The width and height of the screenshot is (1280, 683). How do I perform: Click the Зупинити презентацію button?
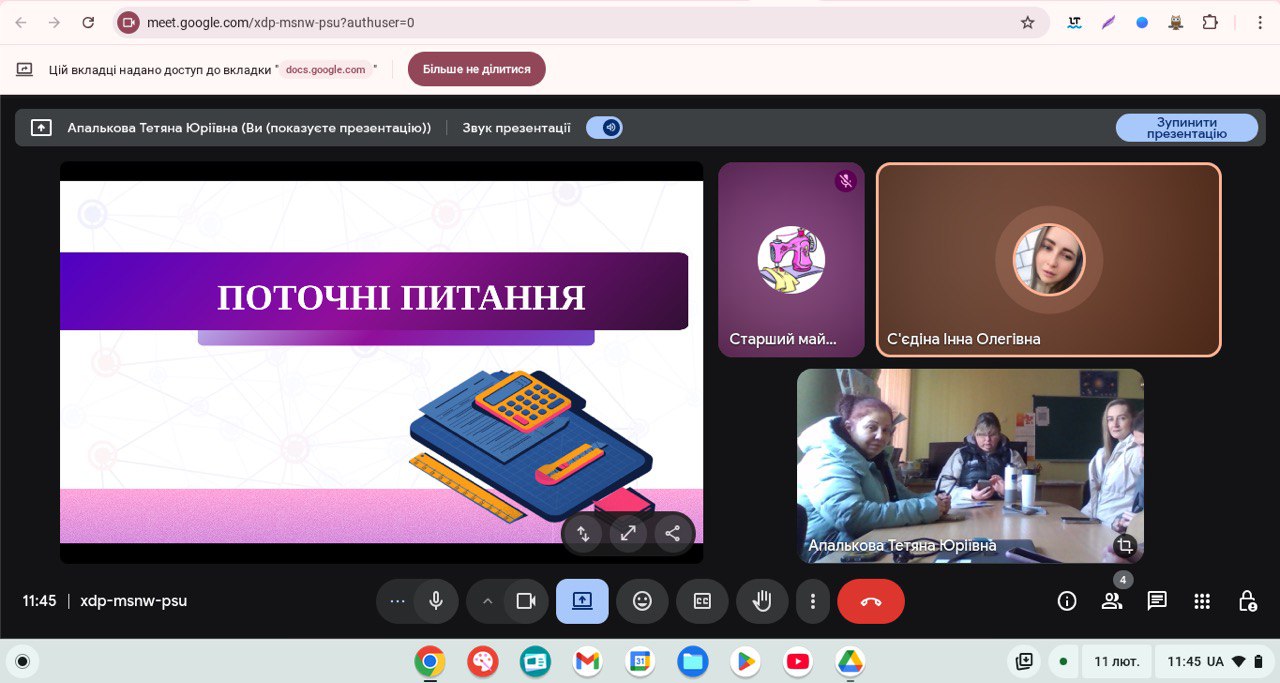(x=1186, y=128)
